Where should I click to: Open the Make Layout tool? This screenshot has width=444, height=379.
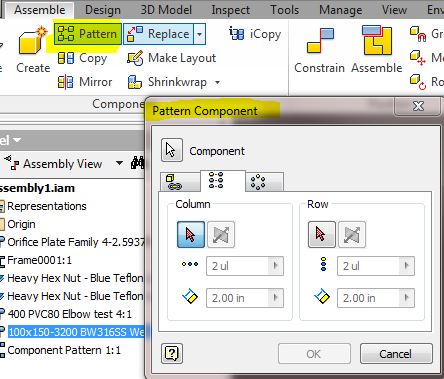coord(172,58)
